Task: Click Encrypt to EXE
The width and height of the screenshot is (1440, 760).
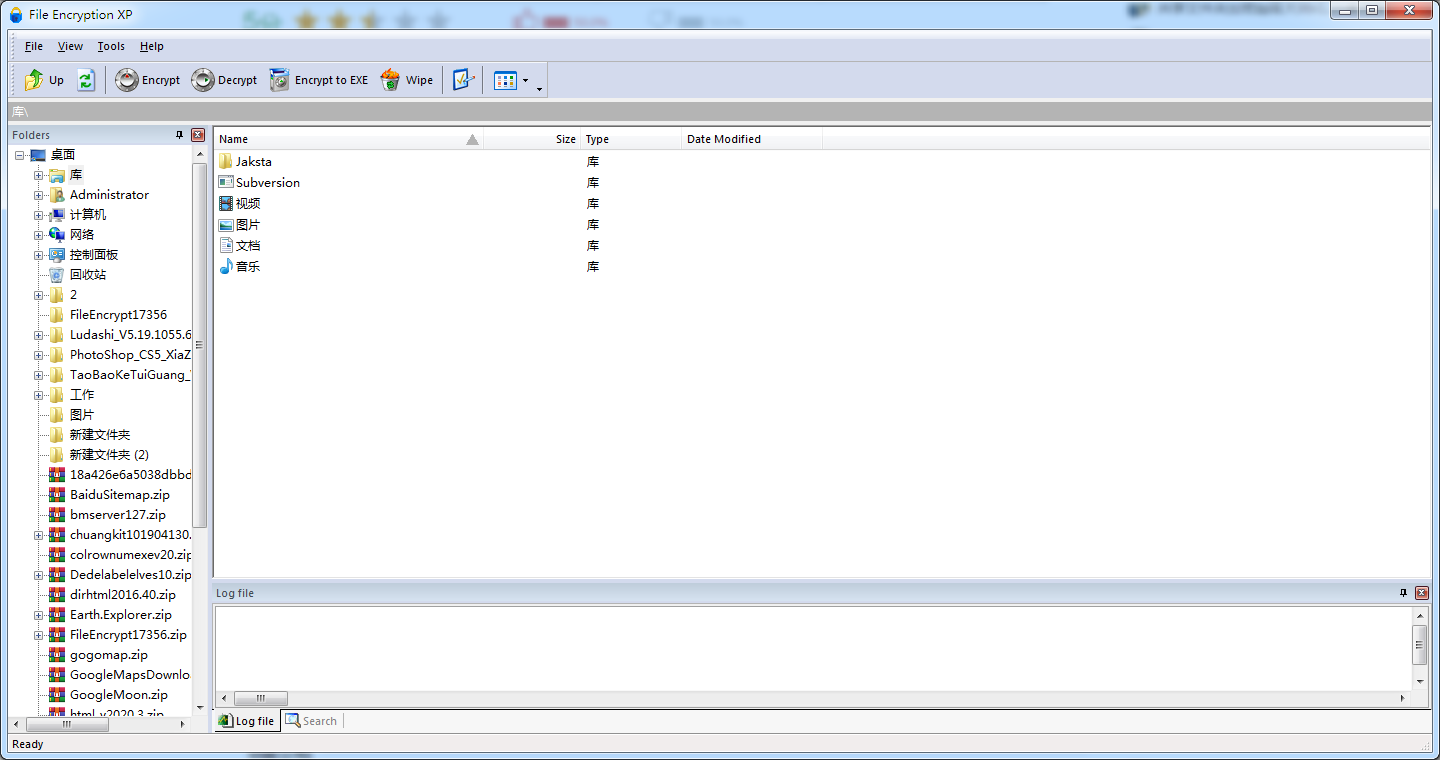Action: click(319, 80)
